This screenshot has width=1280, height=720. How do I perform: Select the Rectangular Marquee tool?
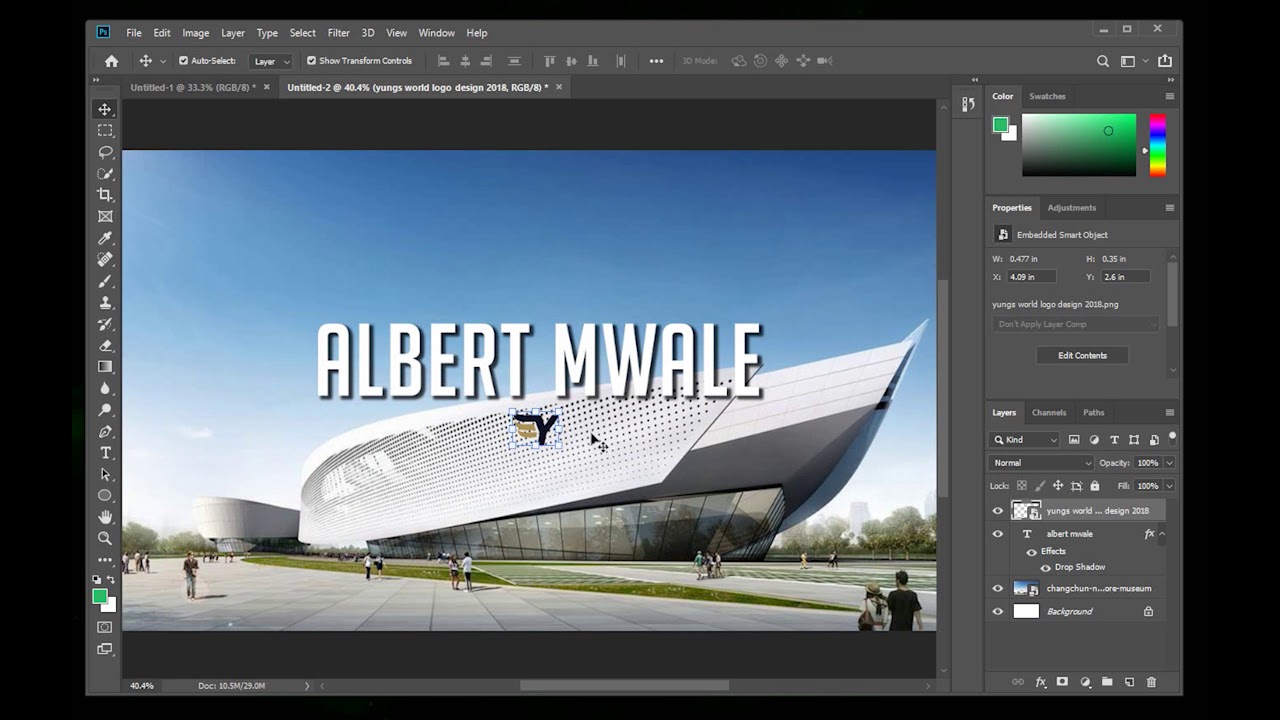point(105,131)
